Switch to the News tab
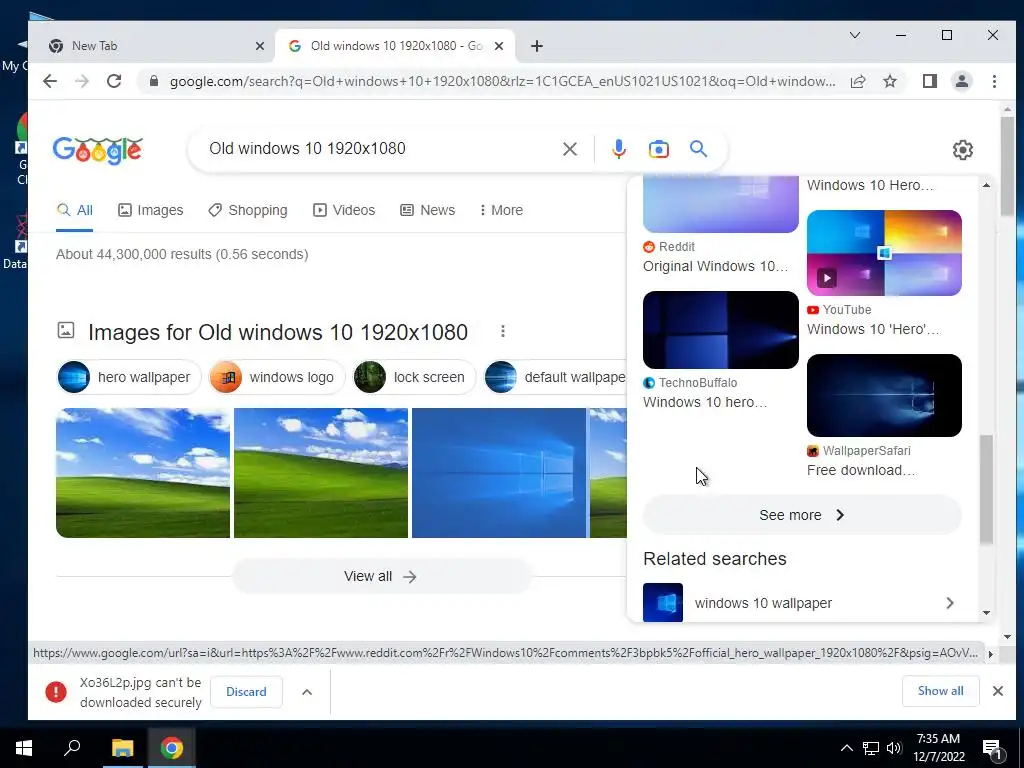Image resolution: width=1024 pixels, height=768 pixels. click(427, 210)
